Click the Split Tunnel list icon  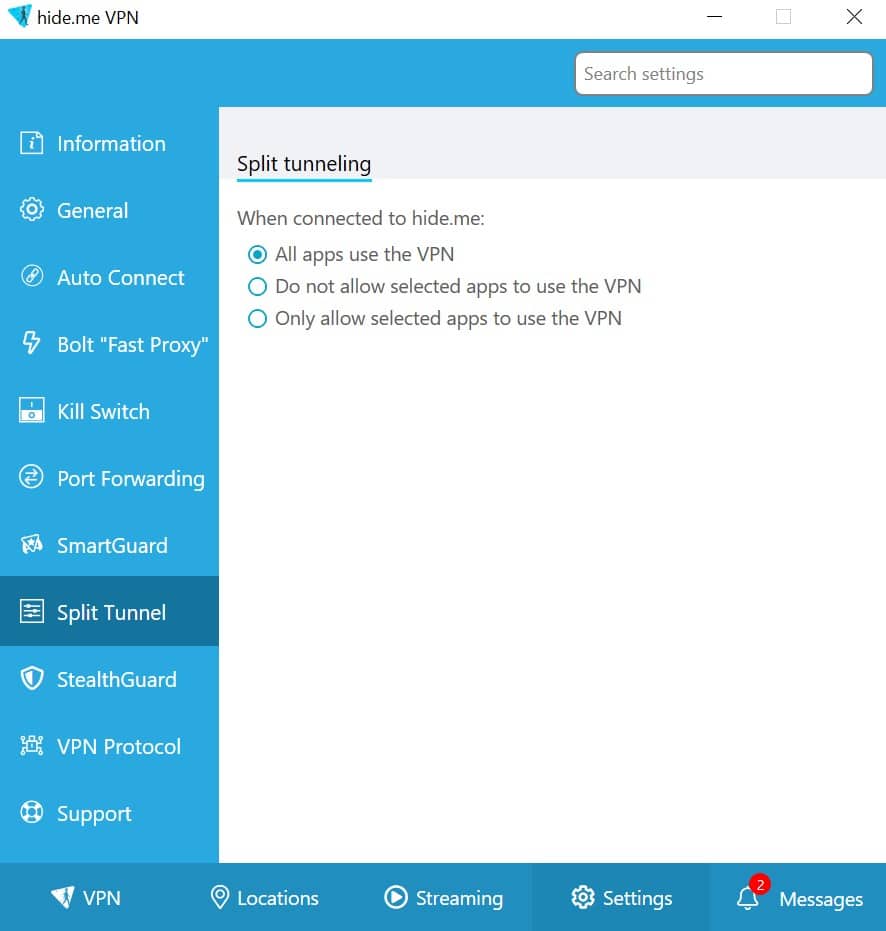[31, 611]
